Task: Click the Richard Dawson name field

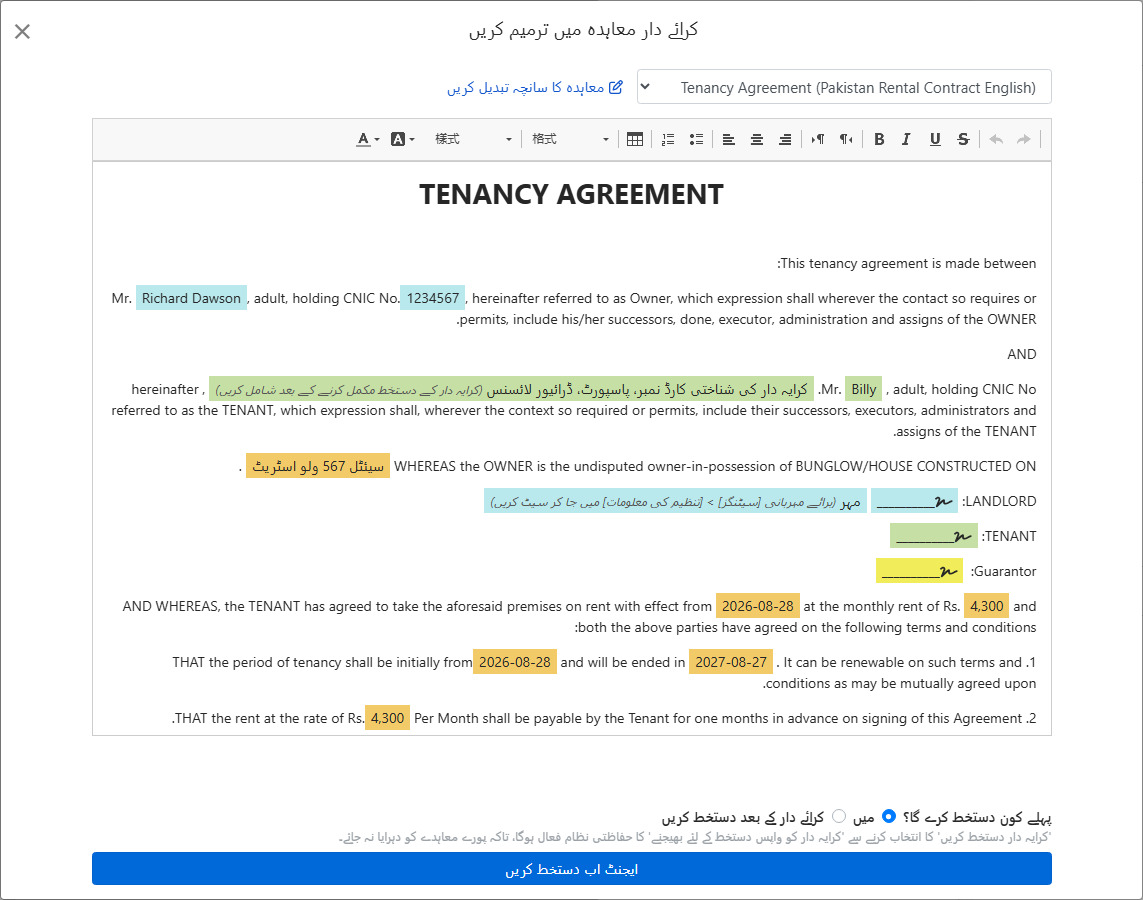Action: pos(191,298)
